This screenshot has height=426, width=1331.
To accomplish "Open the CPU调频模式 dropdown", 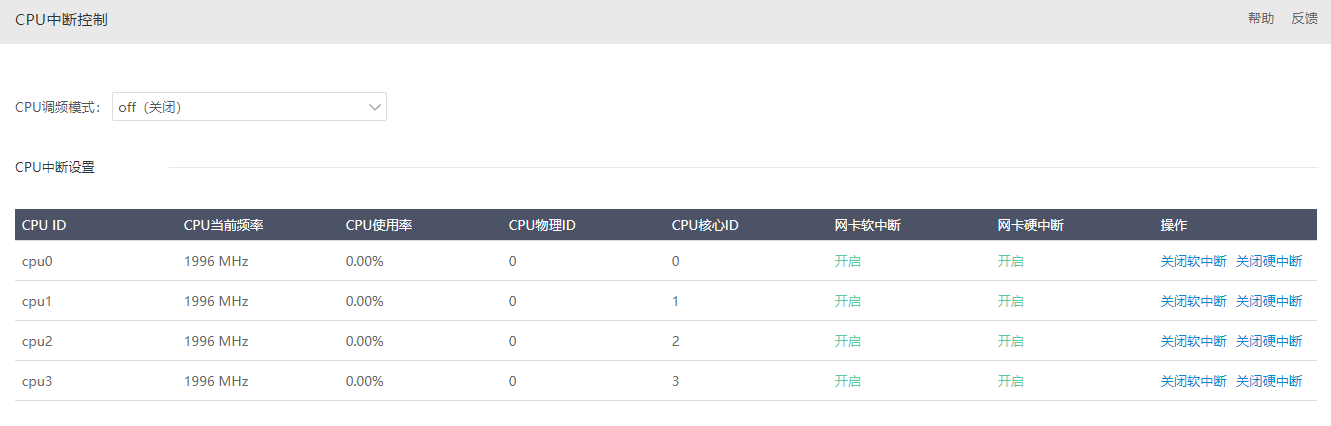I will tap(249, 107).
